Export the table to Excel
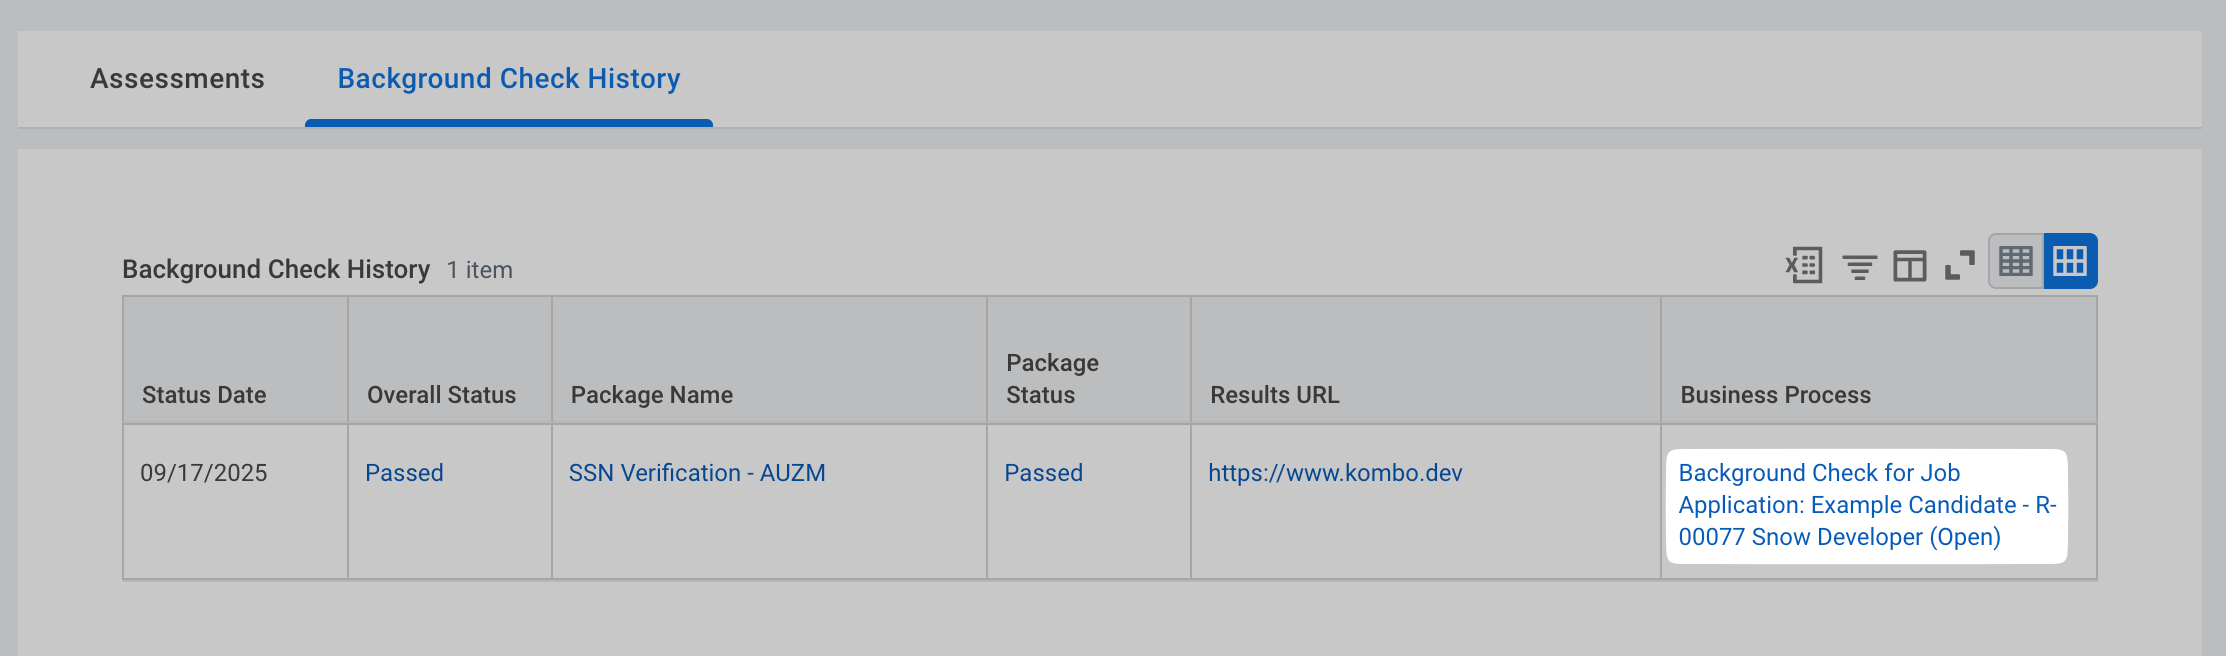 pos(1804,266)
